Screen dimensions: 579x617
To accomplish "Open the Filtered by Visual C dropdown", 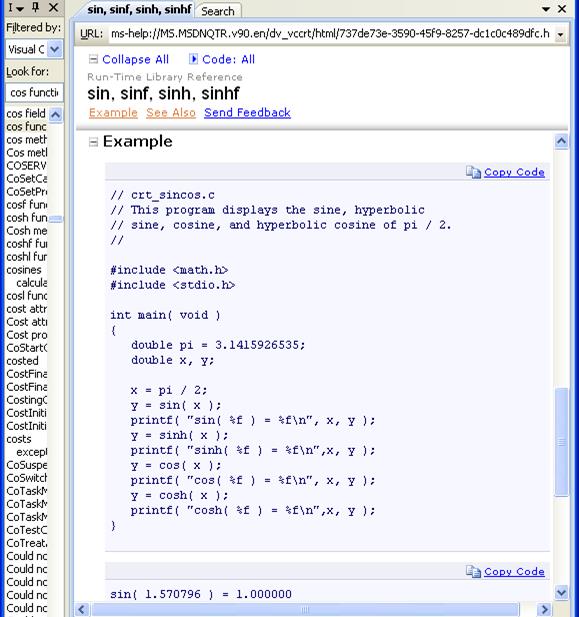I will click(55, 50).
